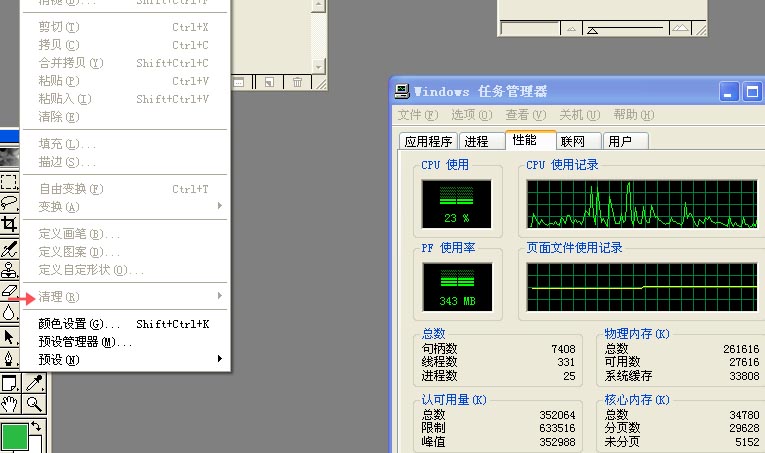The width and height of the screenshot is (765, 453).
Task: Choose 清除(E) menu entry
Action: pos(125,117)
